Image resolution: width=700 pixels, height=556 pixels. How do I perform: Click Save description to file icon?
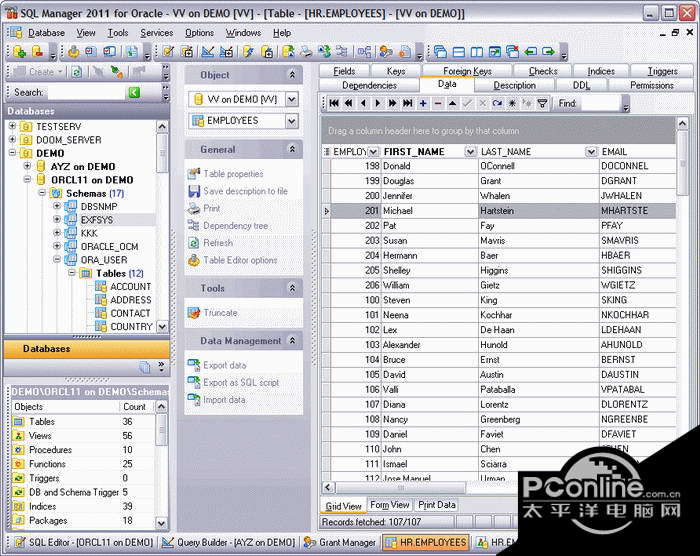(194, 191)
